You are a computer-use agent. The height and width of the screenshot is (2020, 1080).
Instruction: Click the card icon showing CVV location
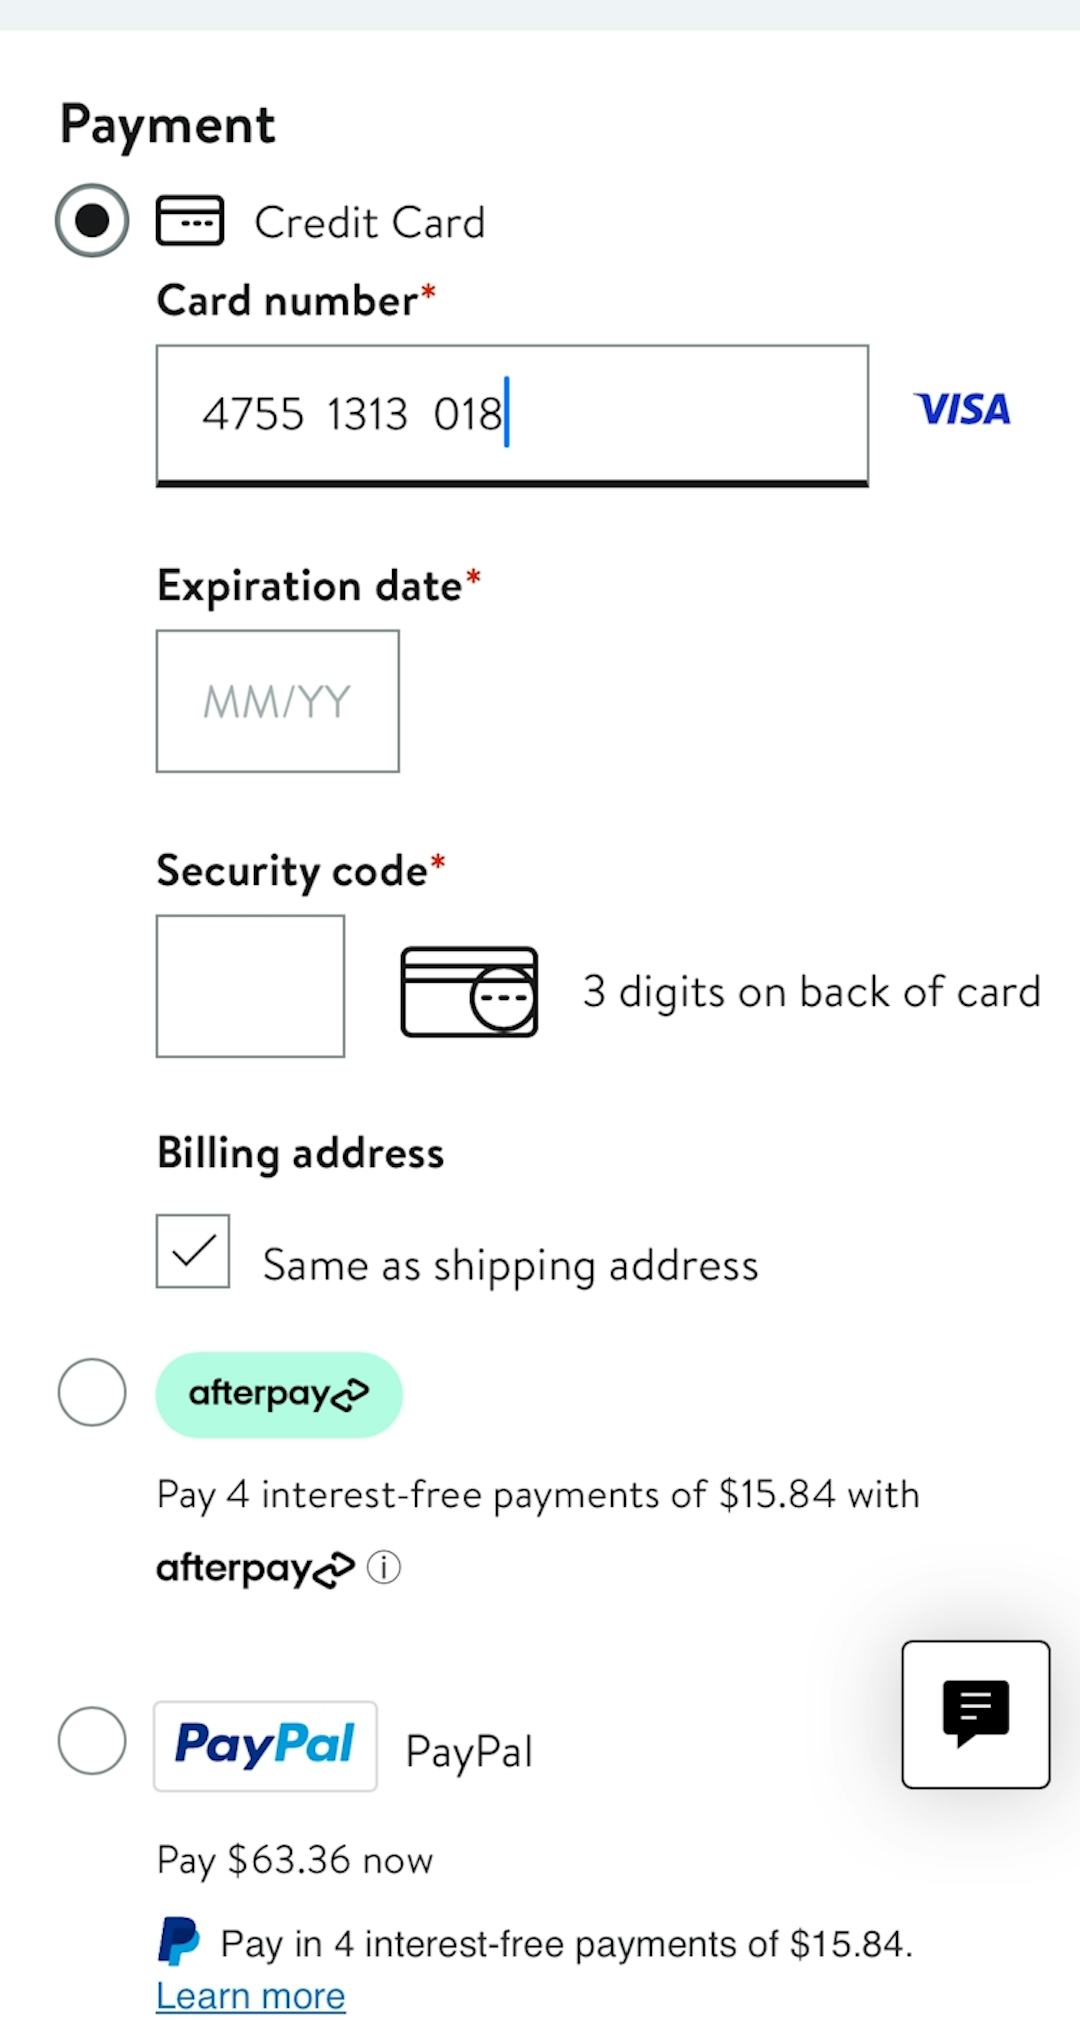pos(468,990)
